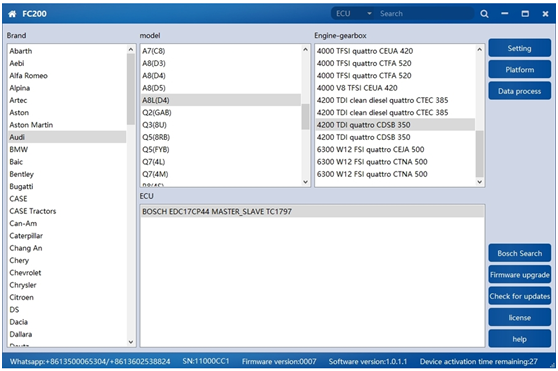Select brand Chevrolet
The image size is (558, 371).
tap(67, 273)
